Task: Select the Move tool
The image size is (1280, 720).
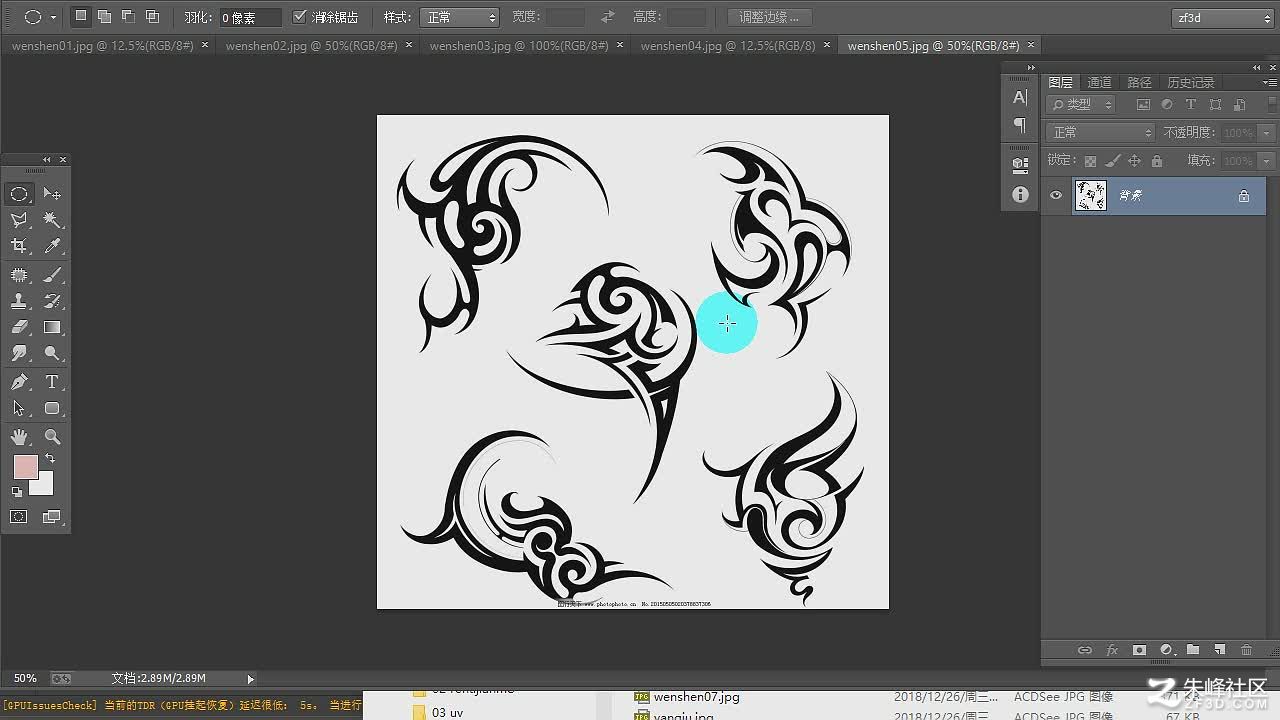Action: pos(52,194)
